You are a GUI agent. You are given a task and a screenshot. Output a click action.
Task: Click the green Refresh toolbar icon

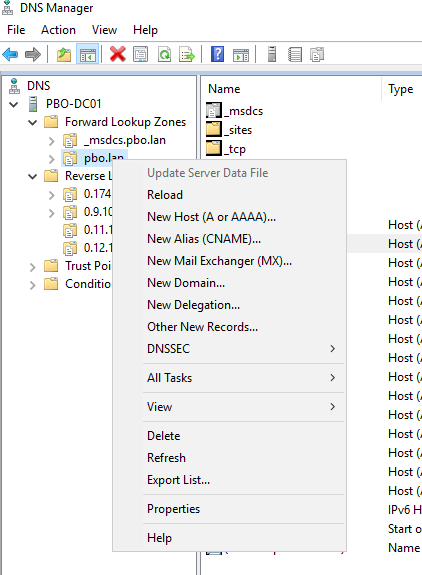pos(164,54)
